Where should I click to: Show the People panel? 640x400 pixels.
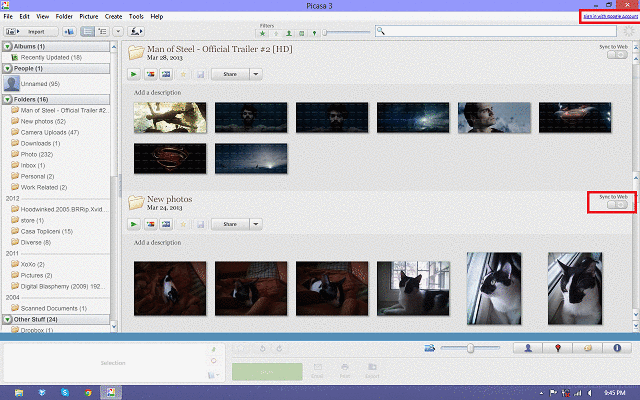click(528, 348)
